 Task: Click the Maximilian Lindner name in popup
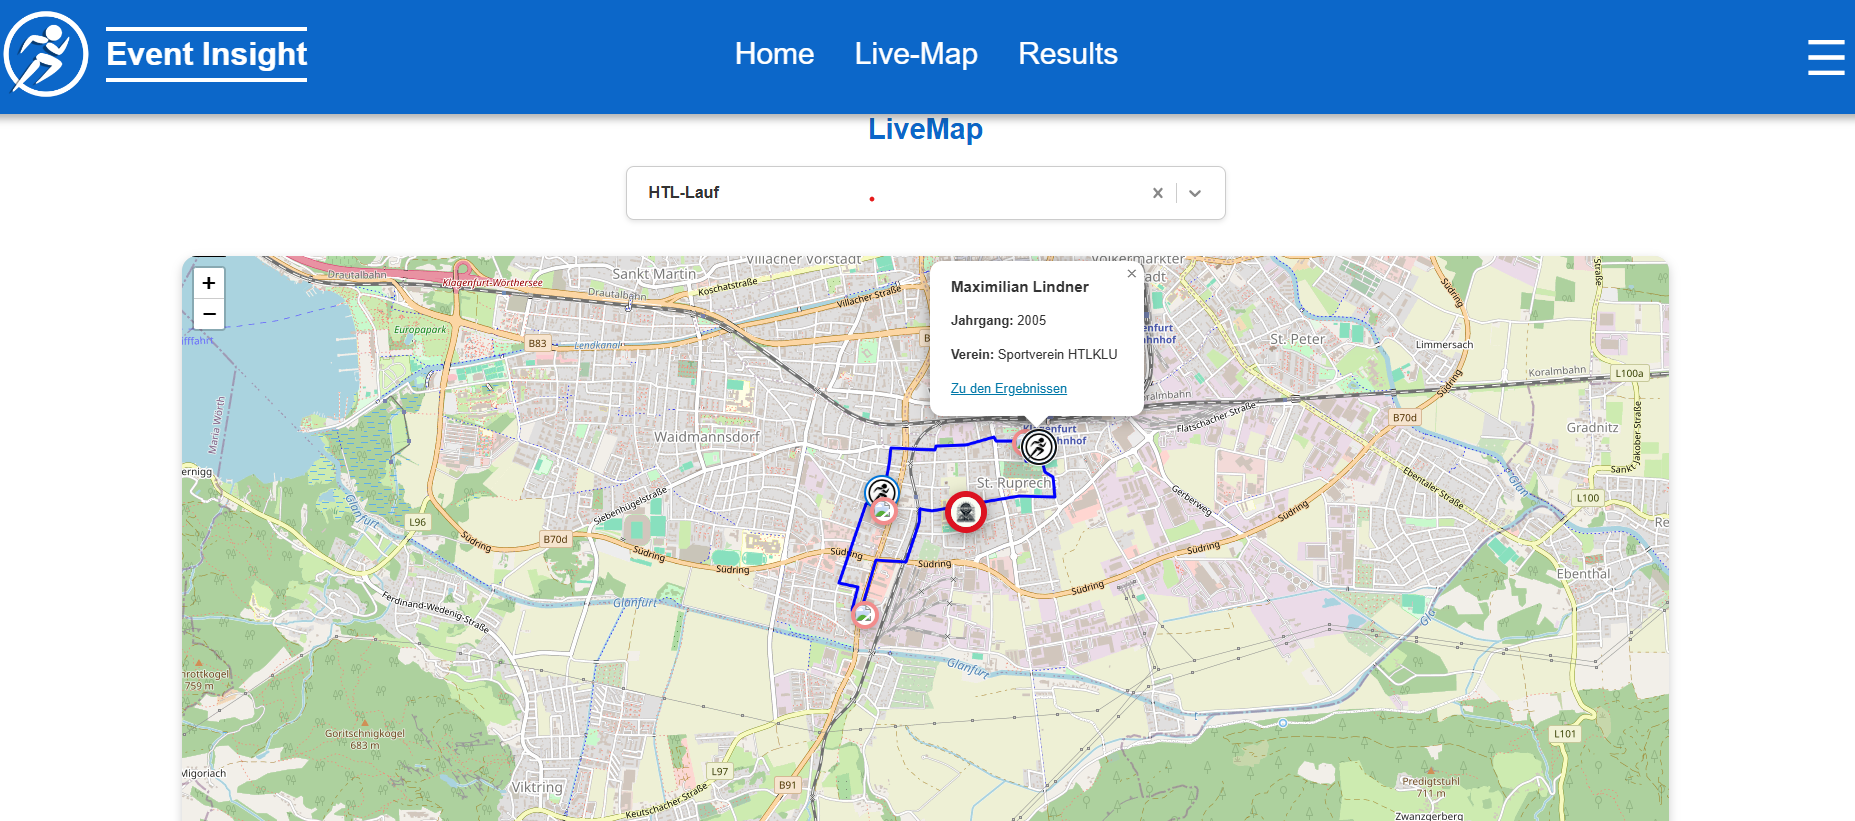(x=1020, y=287)
